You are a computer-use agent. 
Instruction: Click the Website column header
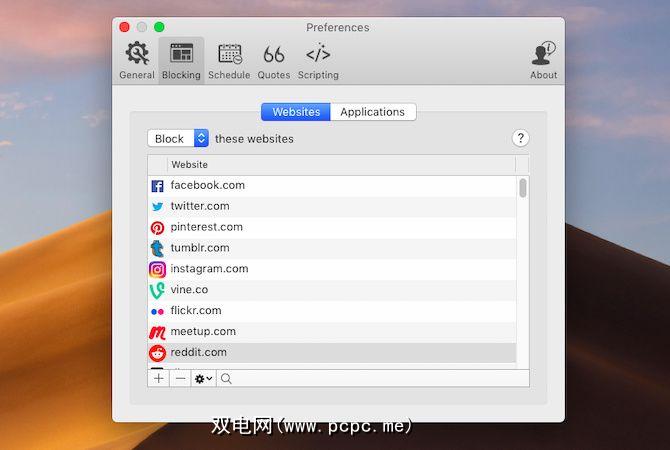pos(341,165)
